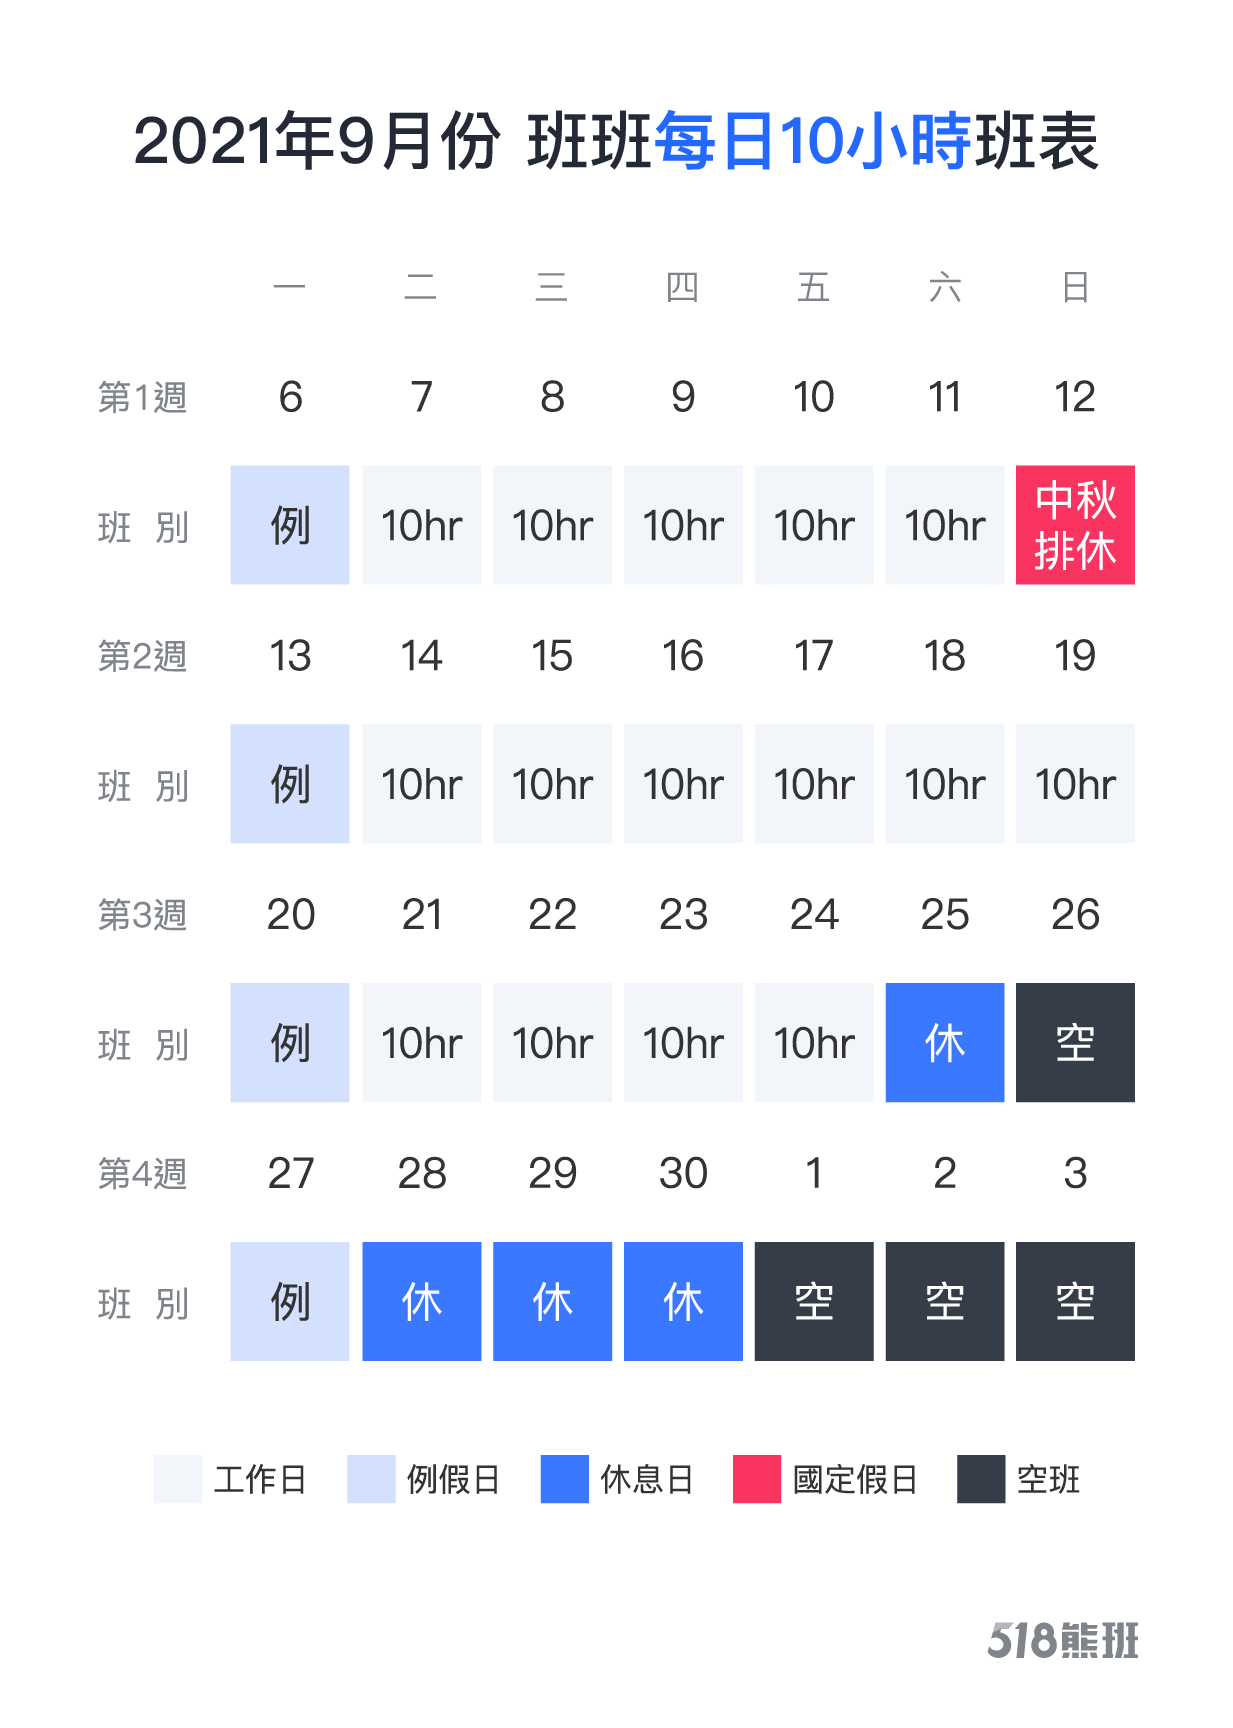Click the light gray 工作日 legend swatch

(178, 1479)
